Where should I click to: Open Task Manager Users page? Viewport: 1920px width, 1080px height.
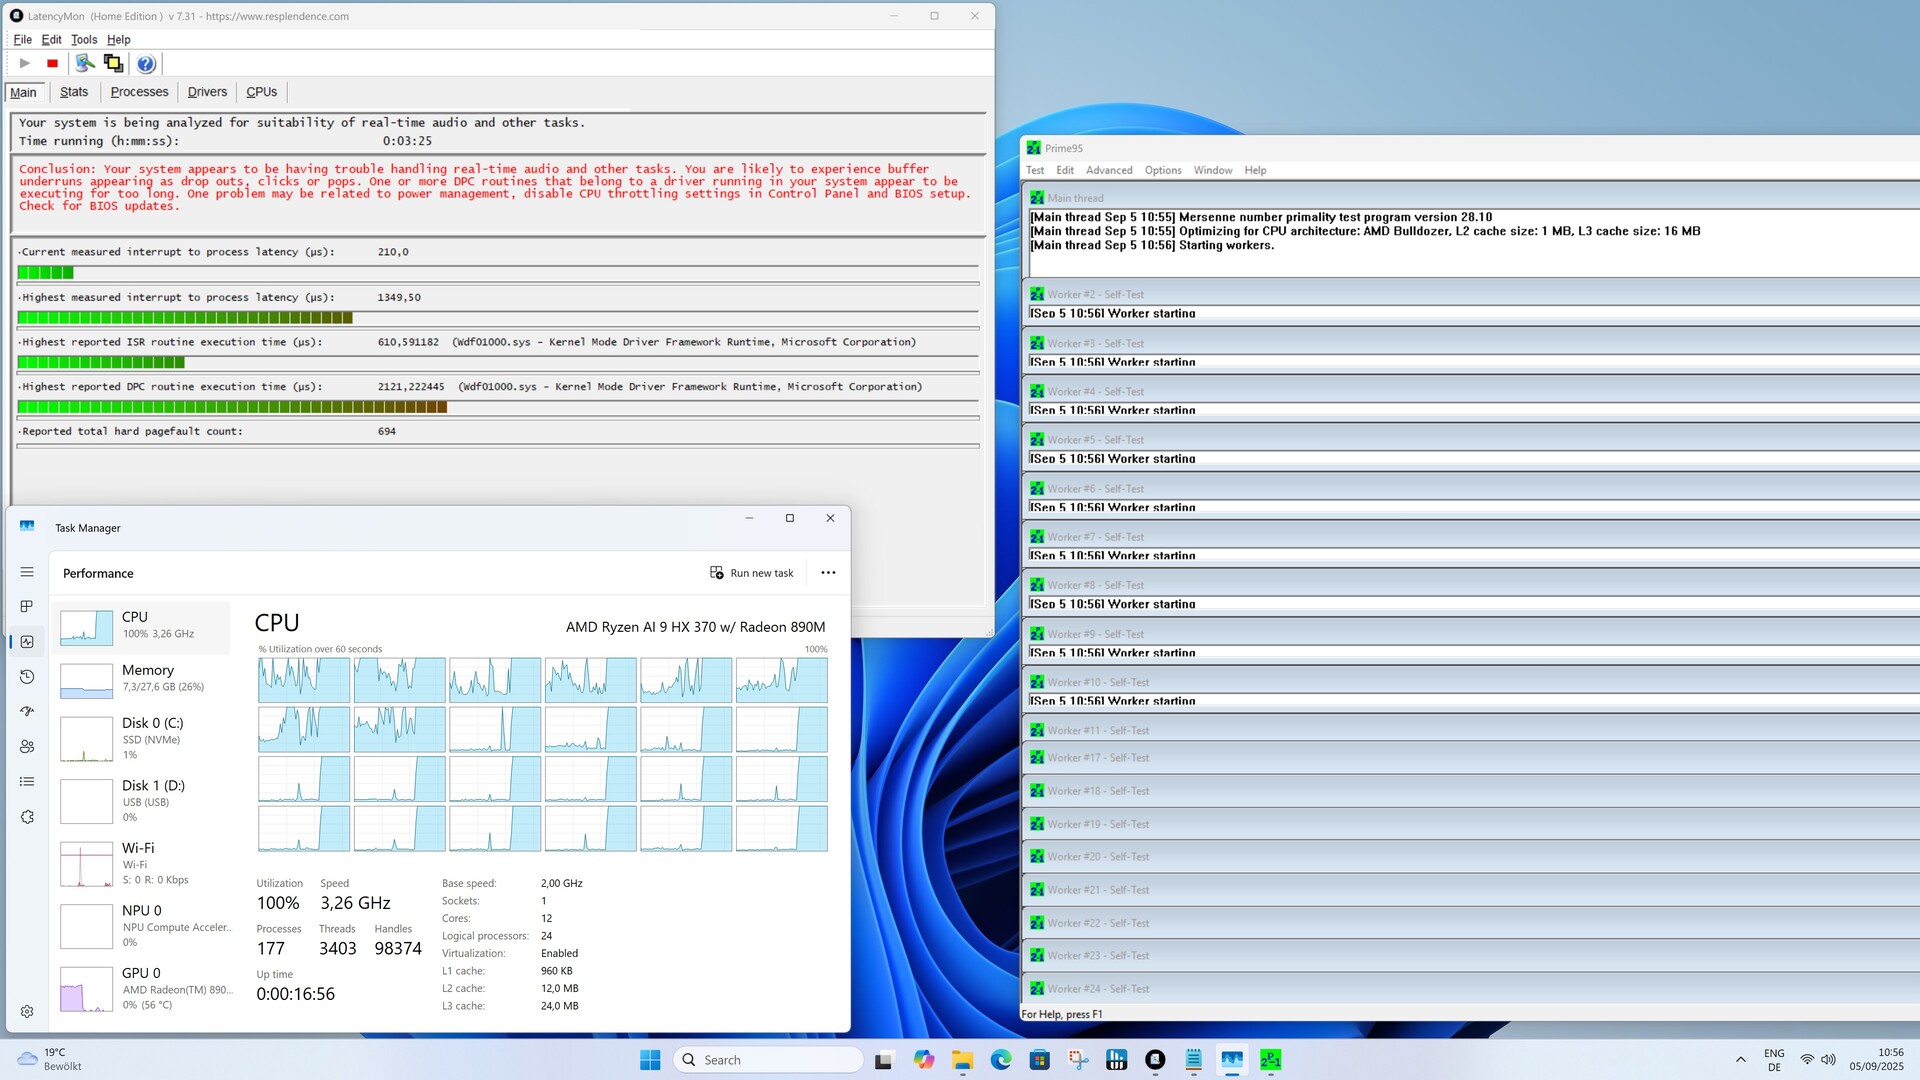pyautogui.click(x=27, y=747)
